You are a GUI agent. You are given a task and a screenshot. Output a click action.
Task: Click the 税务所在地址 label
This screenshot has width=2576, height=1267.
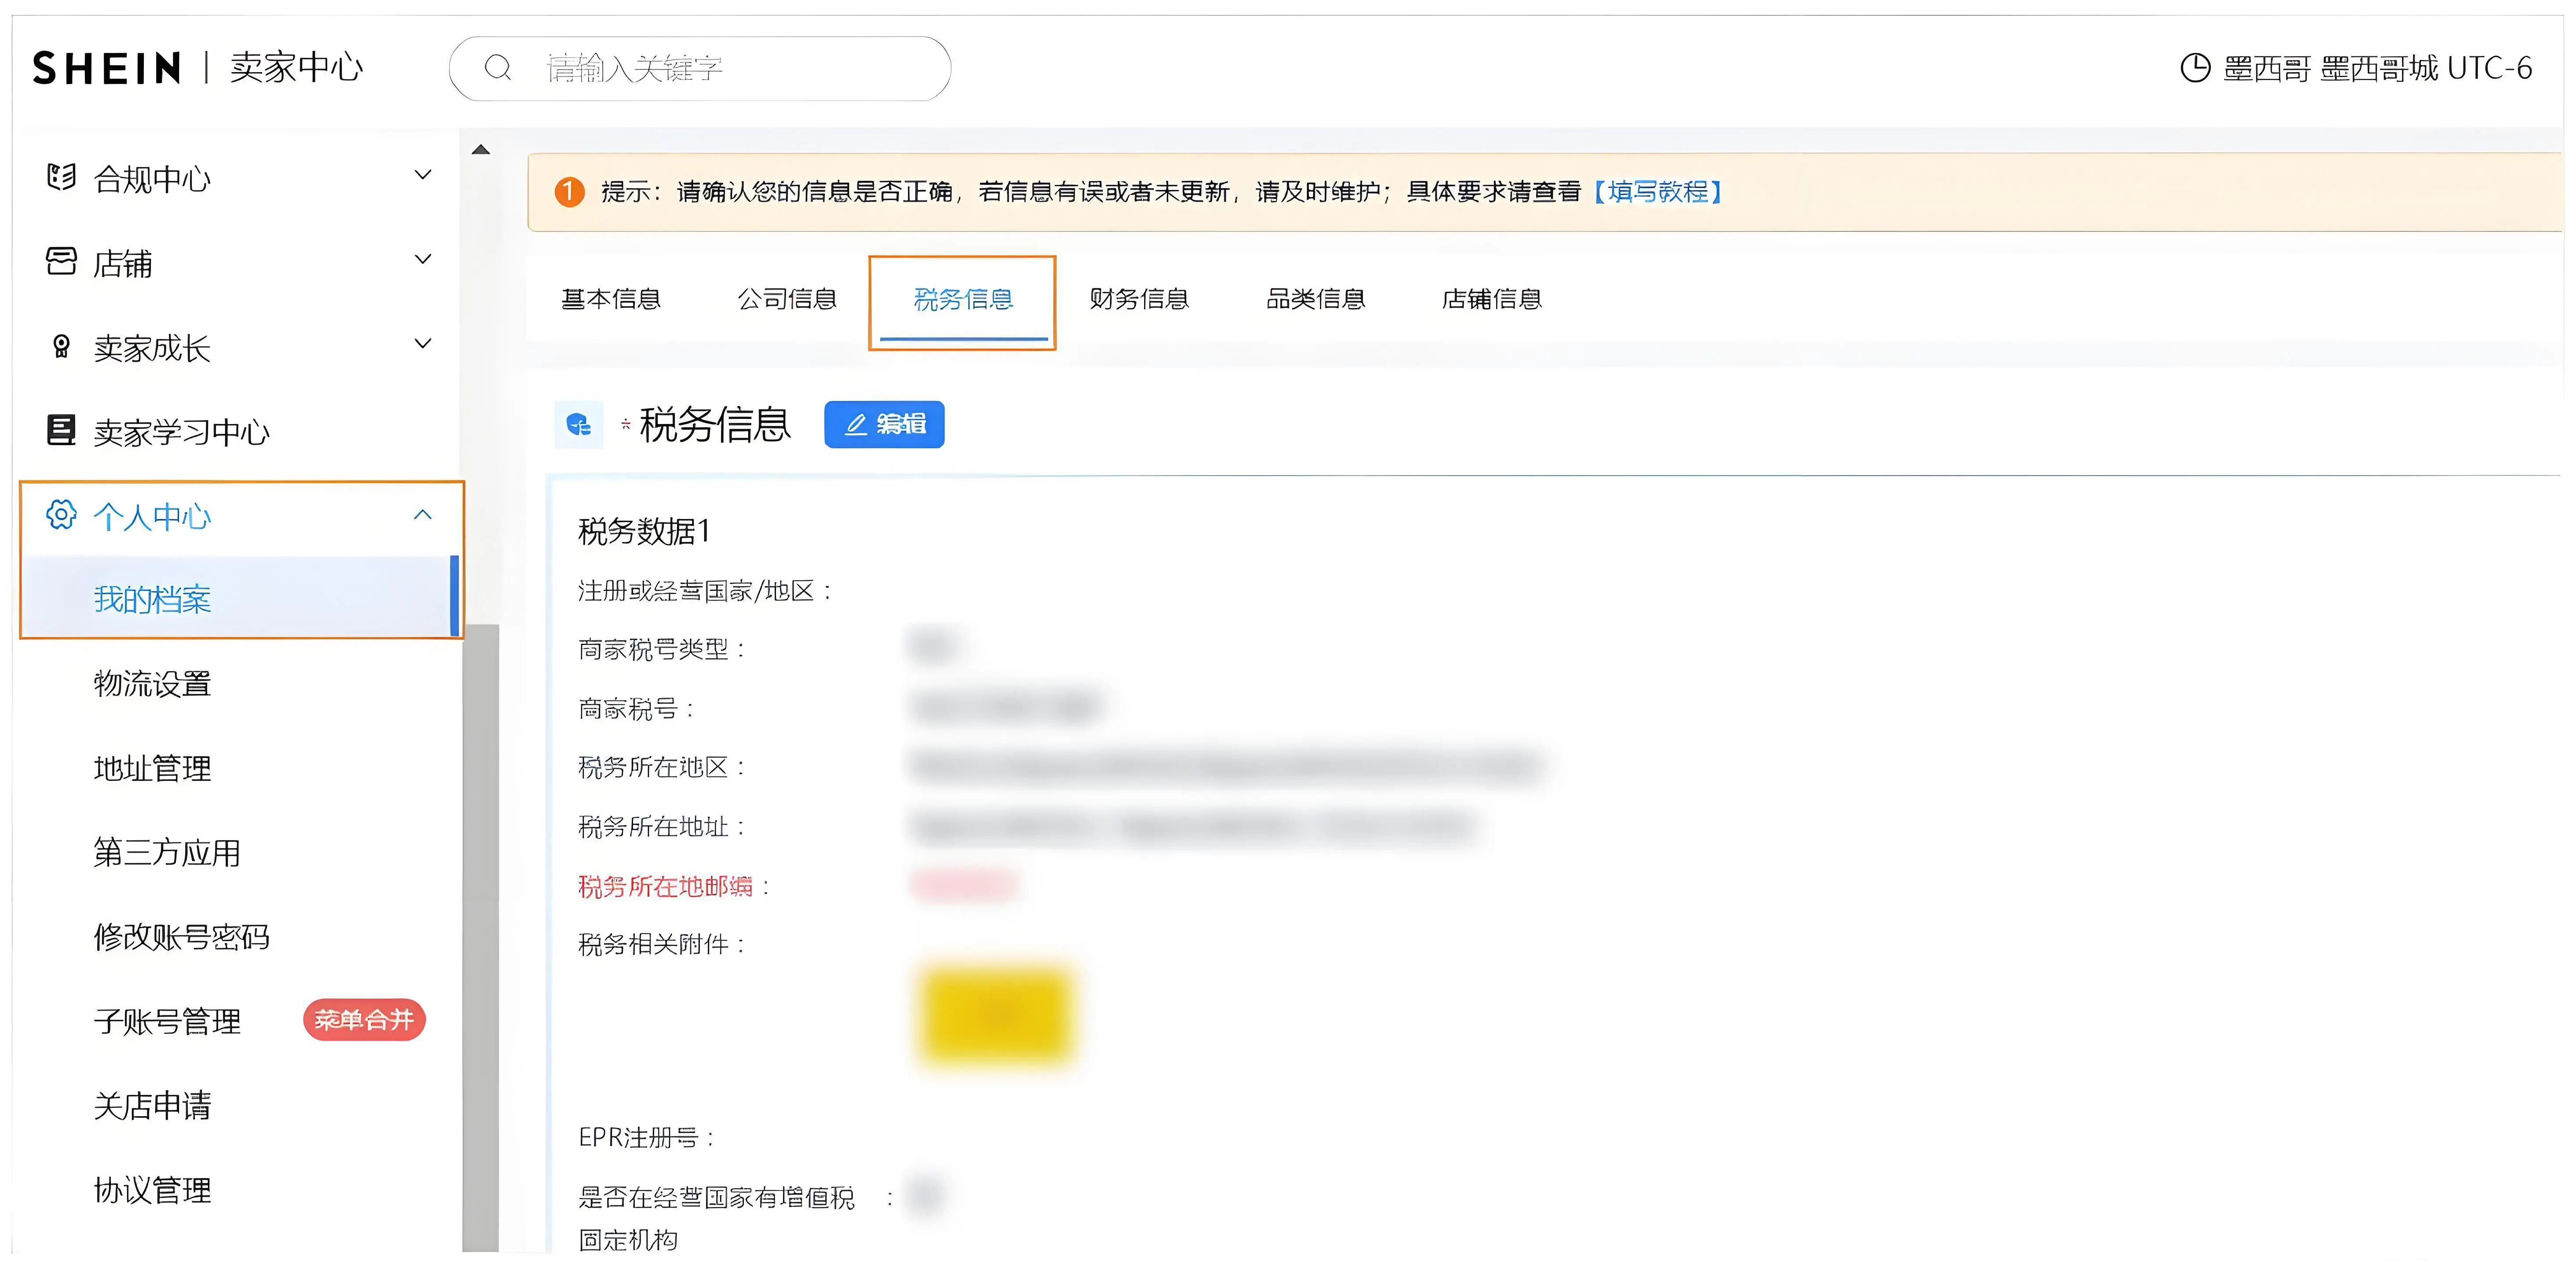click(x=661, y=827)
